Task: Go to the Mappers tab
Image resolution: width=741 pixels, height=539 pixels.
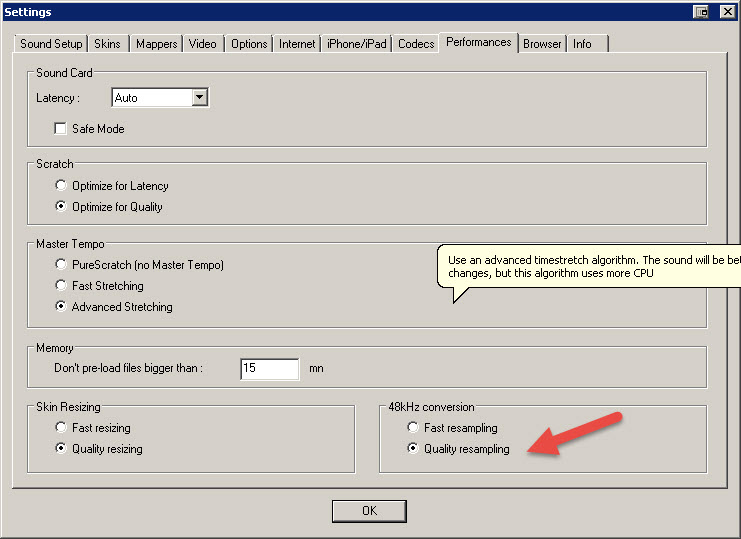Action: 156,44
